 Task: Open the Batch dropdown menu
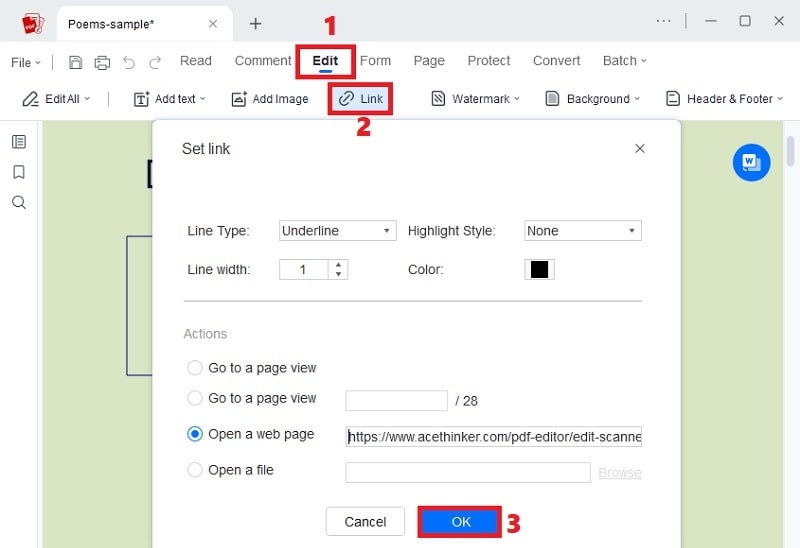pos(624,61)
